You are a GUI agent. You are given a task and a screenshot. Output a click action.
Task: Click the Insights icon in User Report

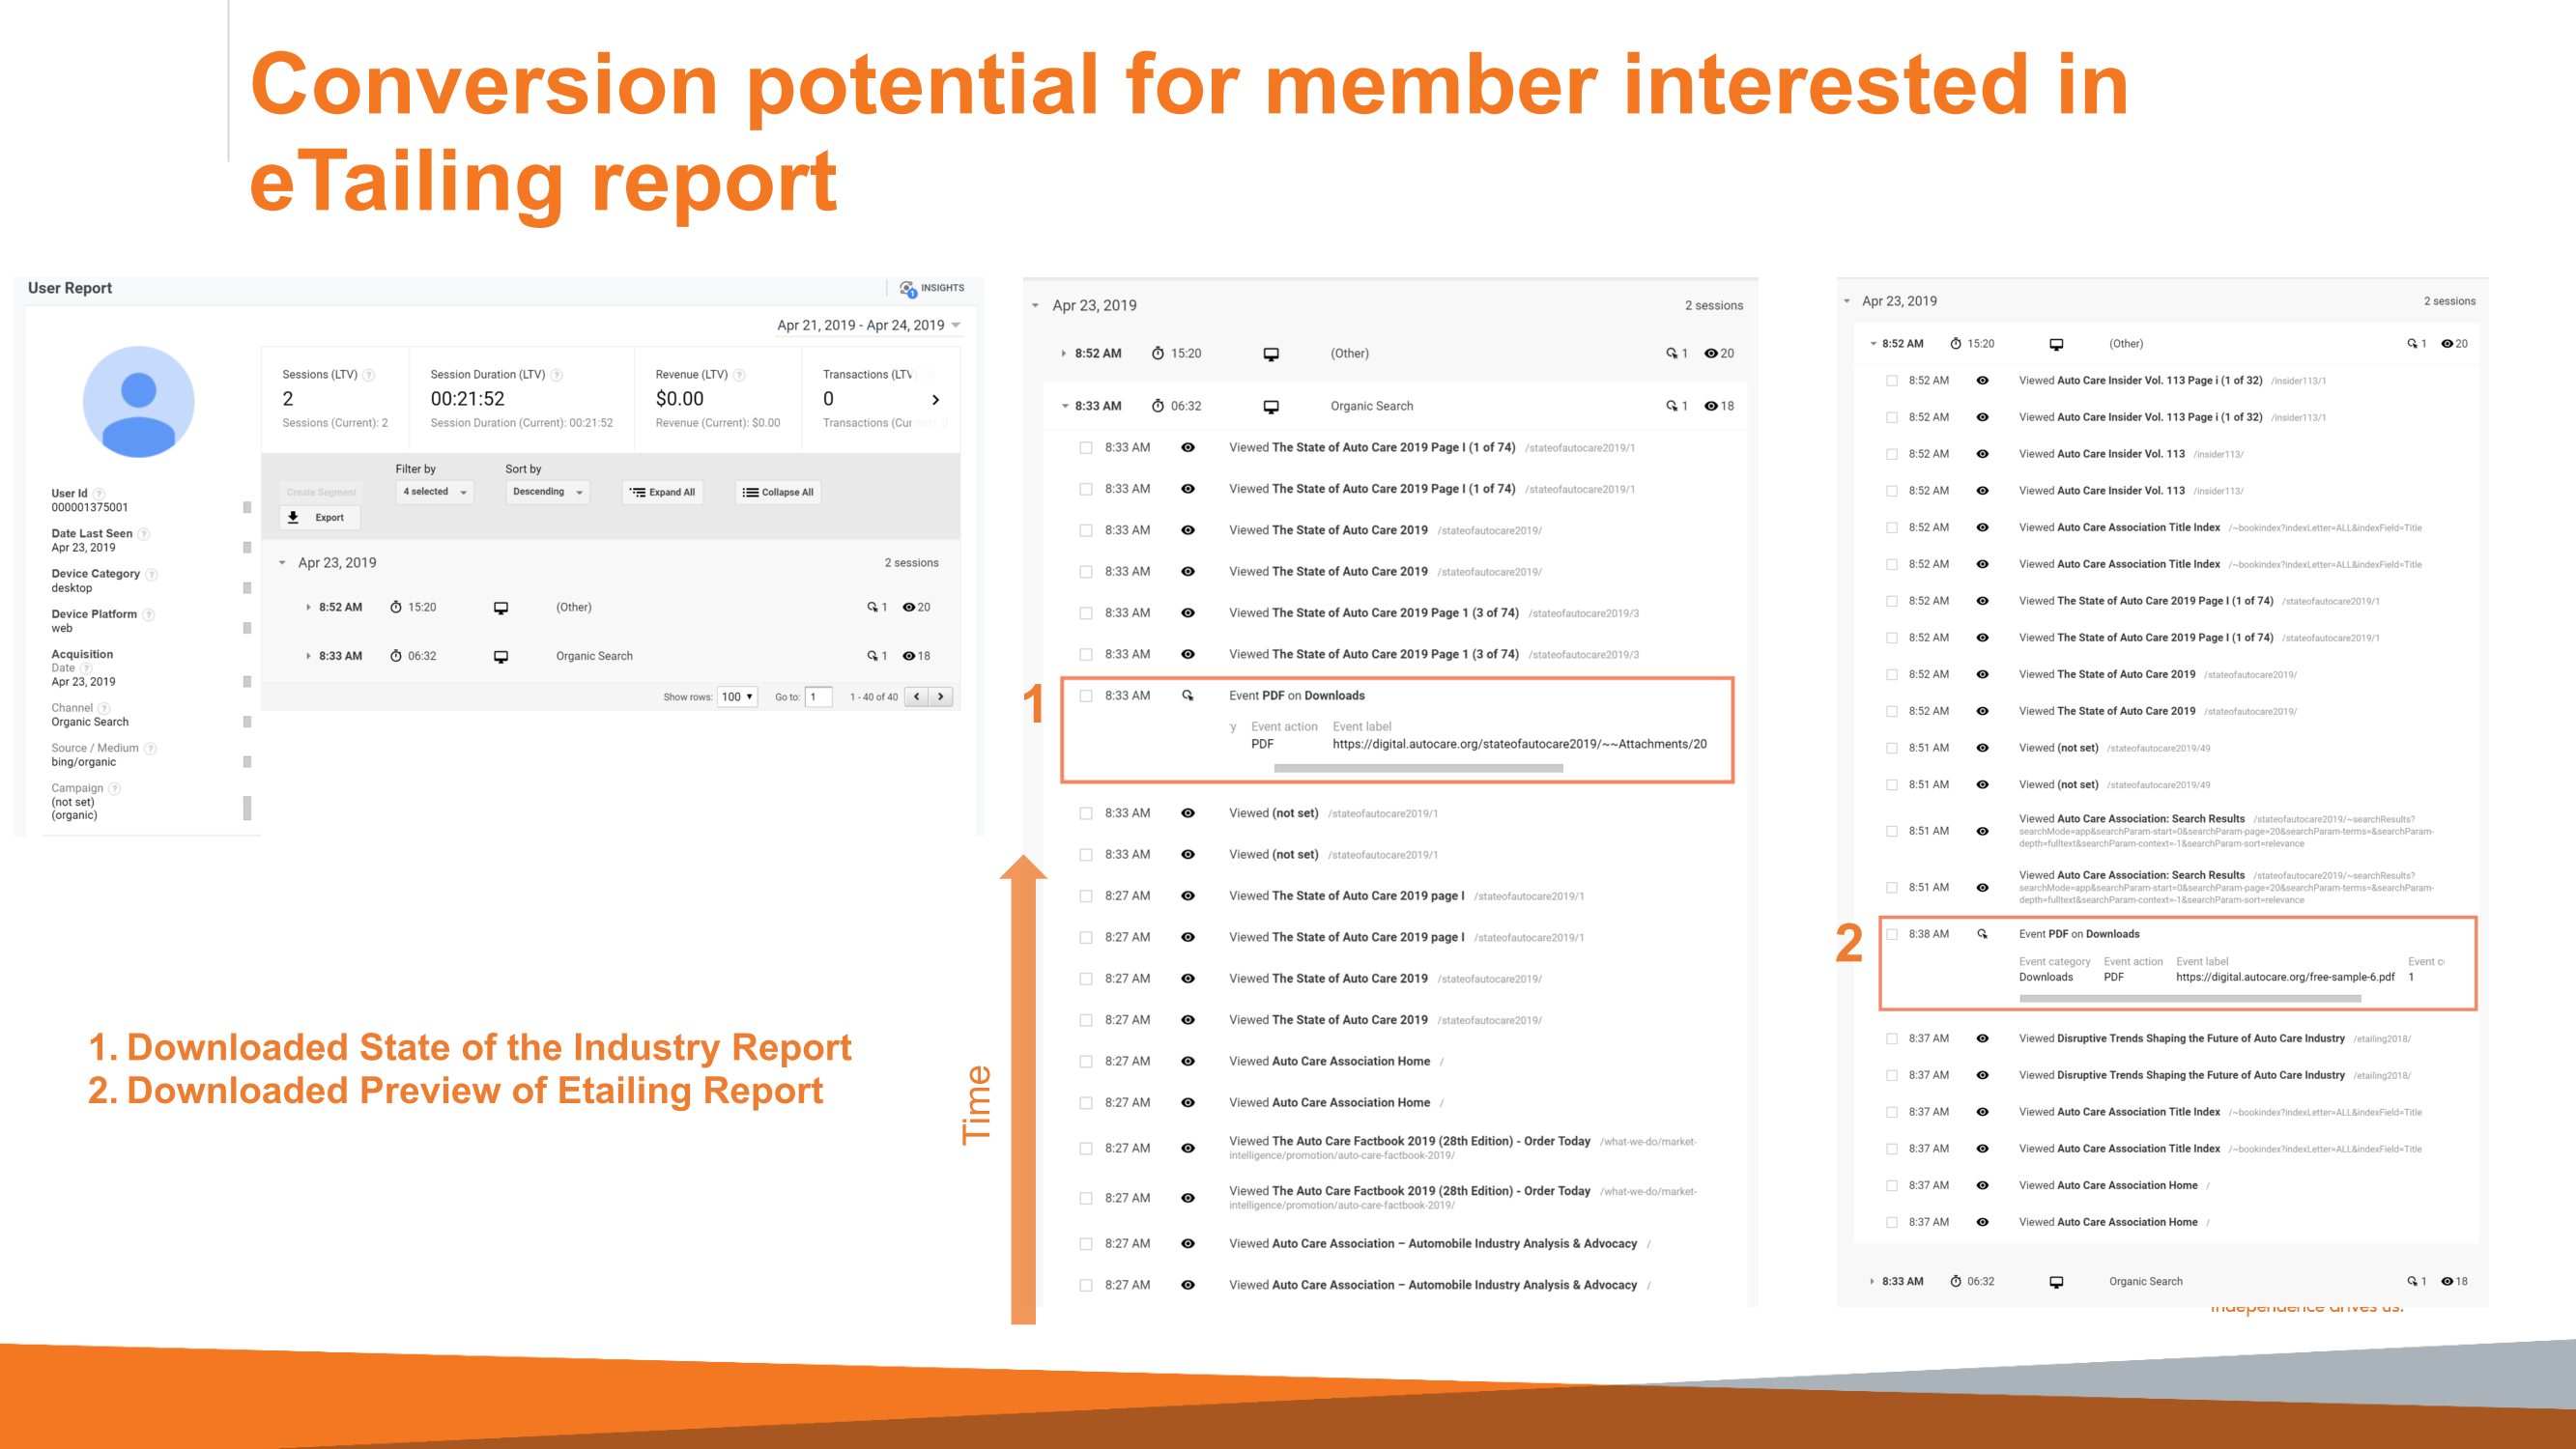pyautogui.click(x=907, y=288)
